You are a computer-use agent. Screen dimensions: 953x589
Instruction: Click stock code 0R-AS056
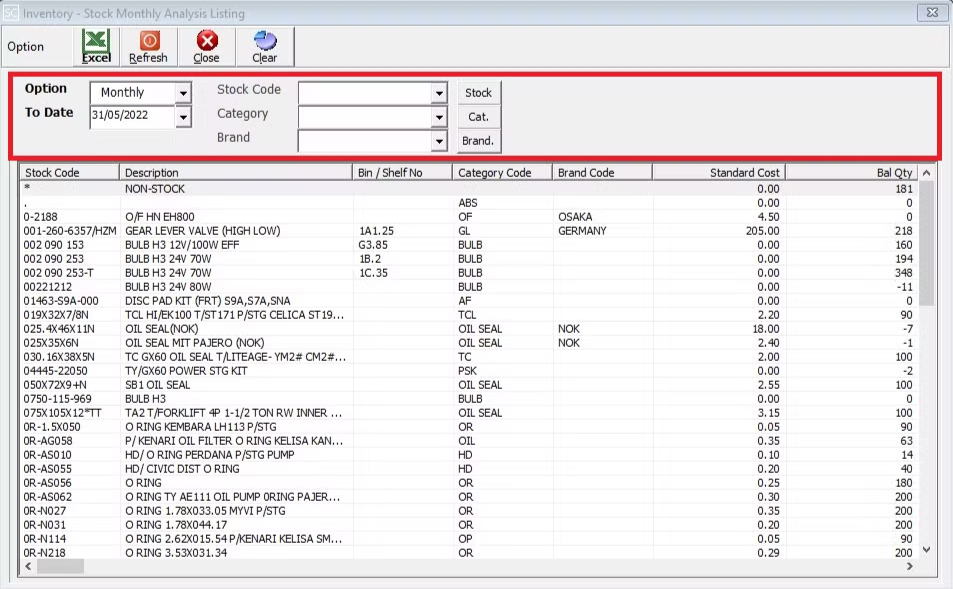point(47,483)
